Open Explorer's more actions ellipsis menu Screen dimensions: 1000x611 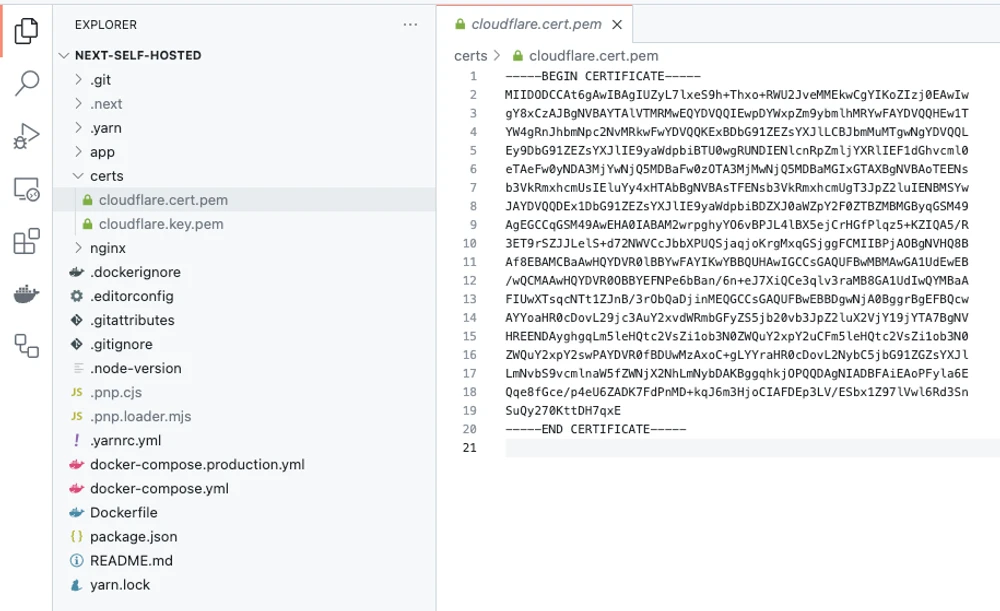[411, 24]
